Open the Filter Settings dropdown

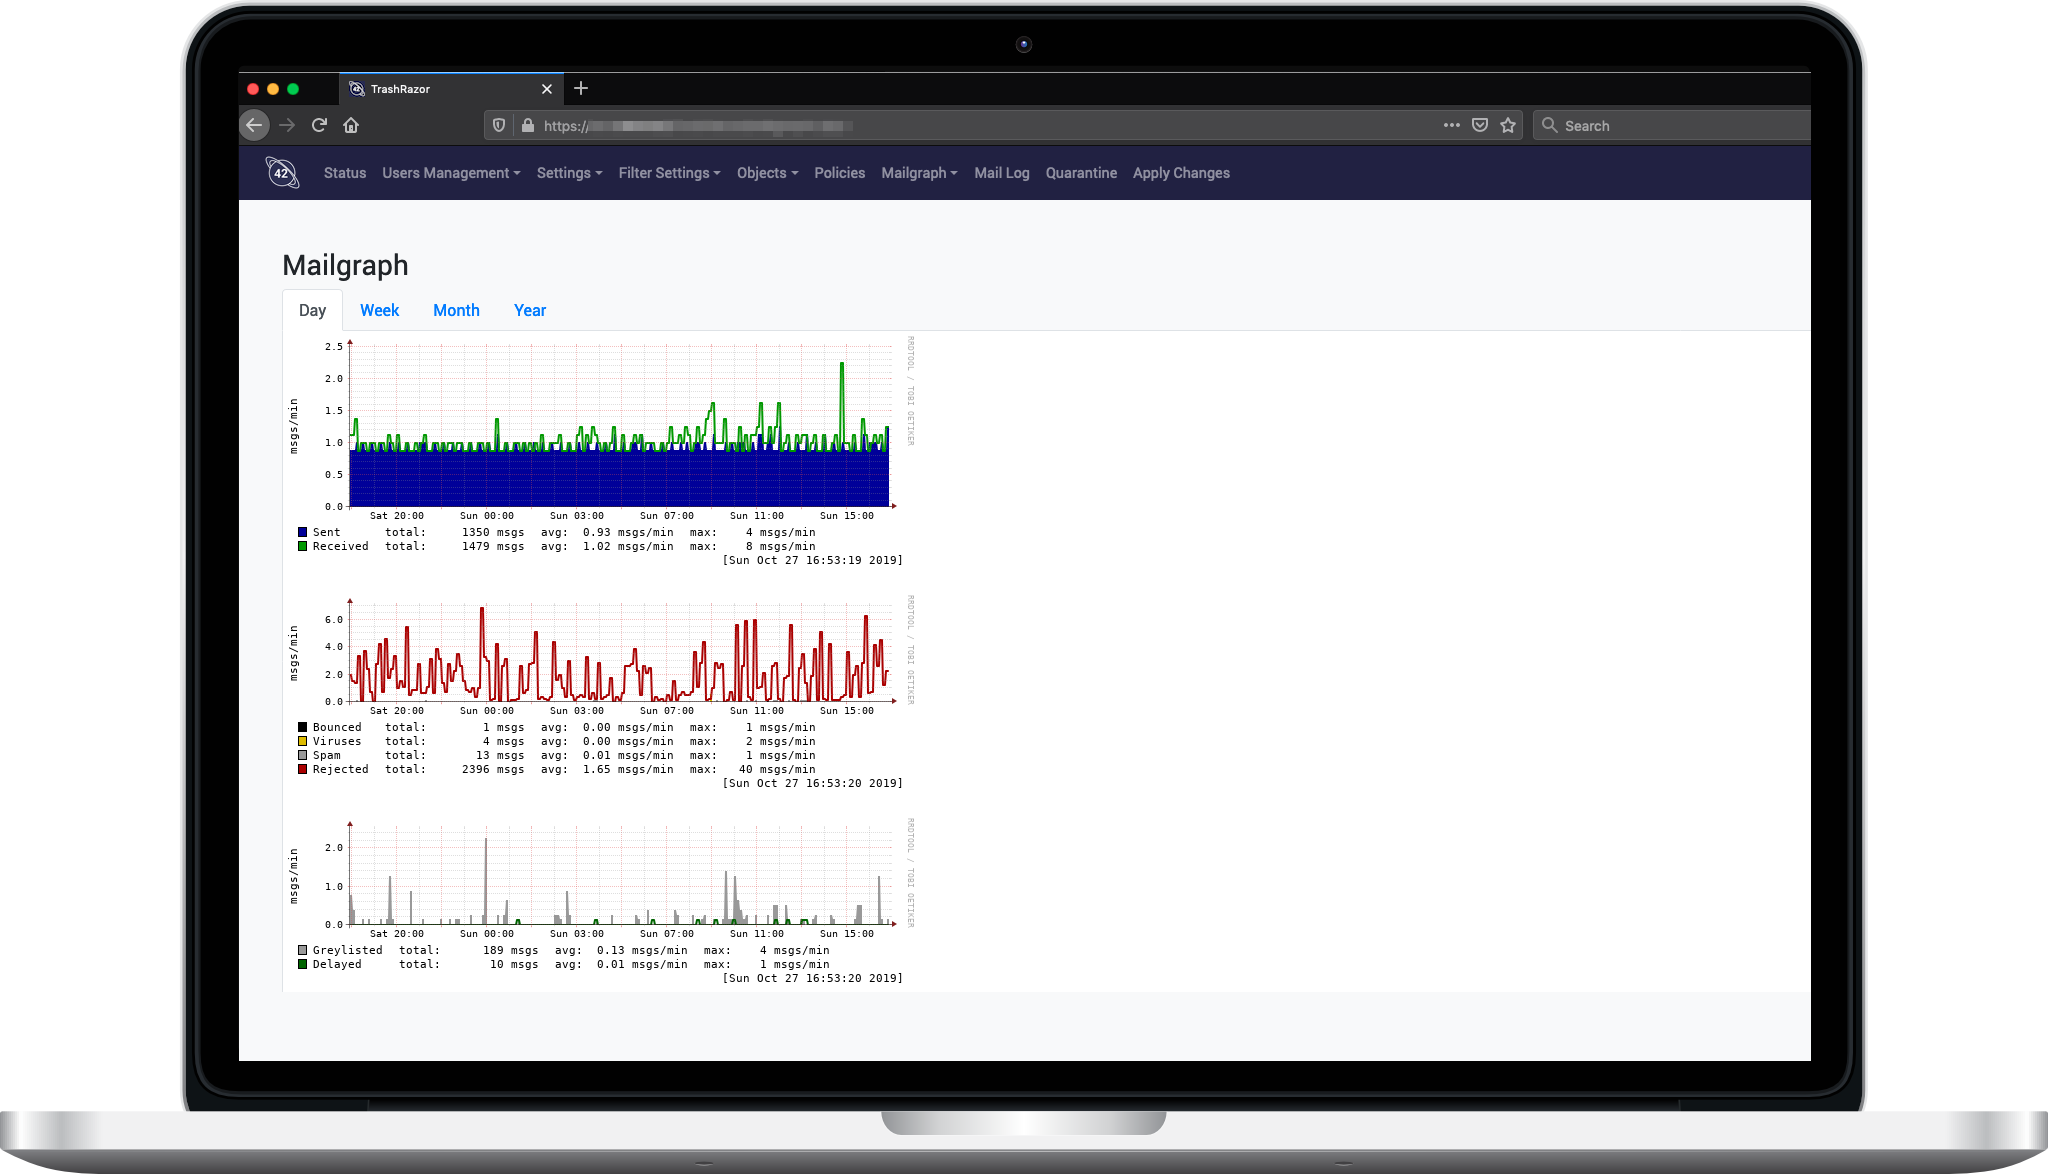(x=668, y=173)
